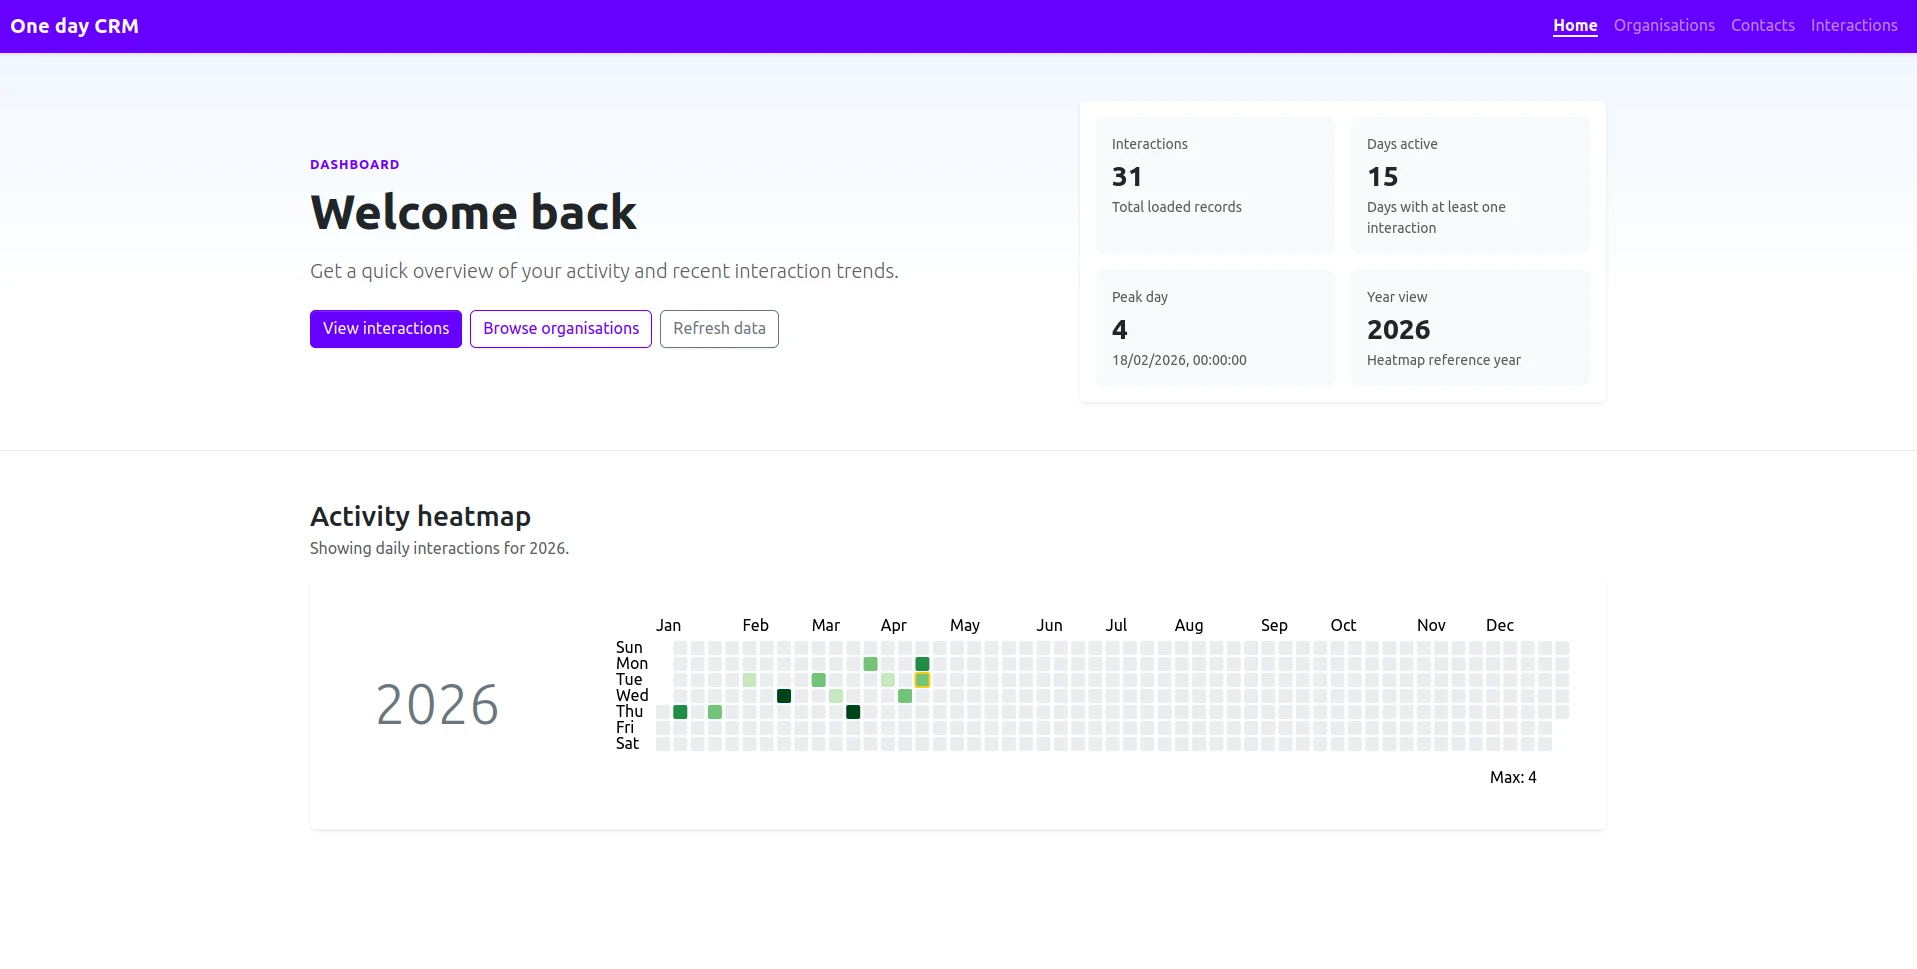This screenshot has width=1917, height=969.
Task: Click the first green Thursday cell in January
Action: tap(680, 712)
